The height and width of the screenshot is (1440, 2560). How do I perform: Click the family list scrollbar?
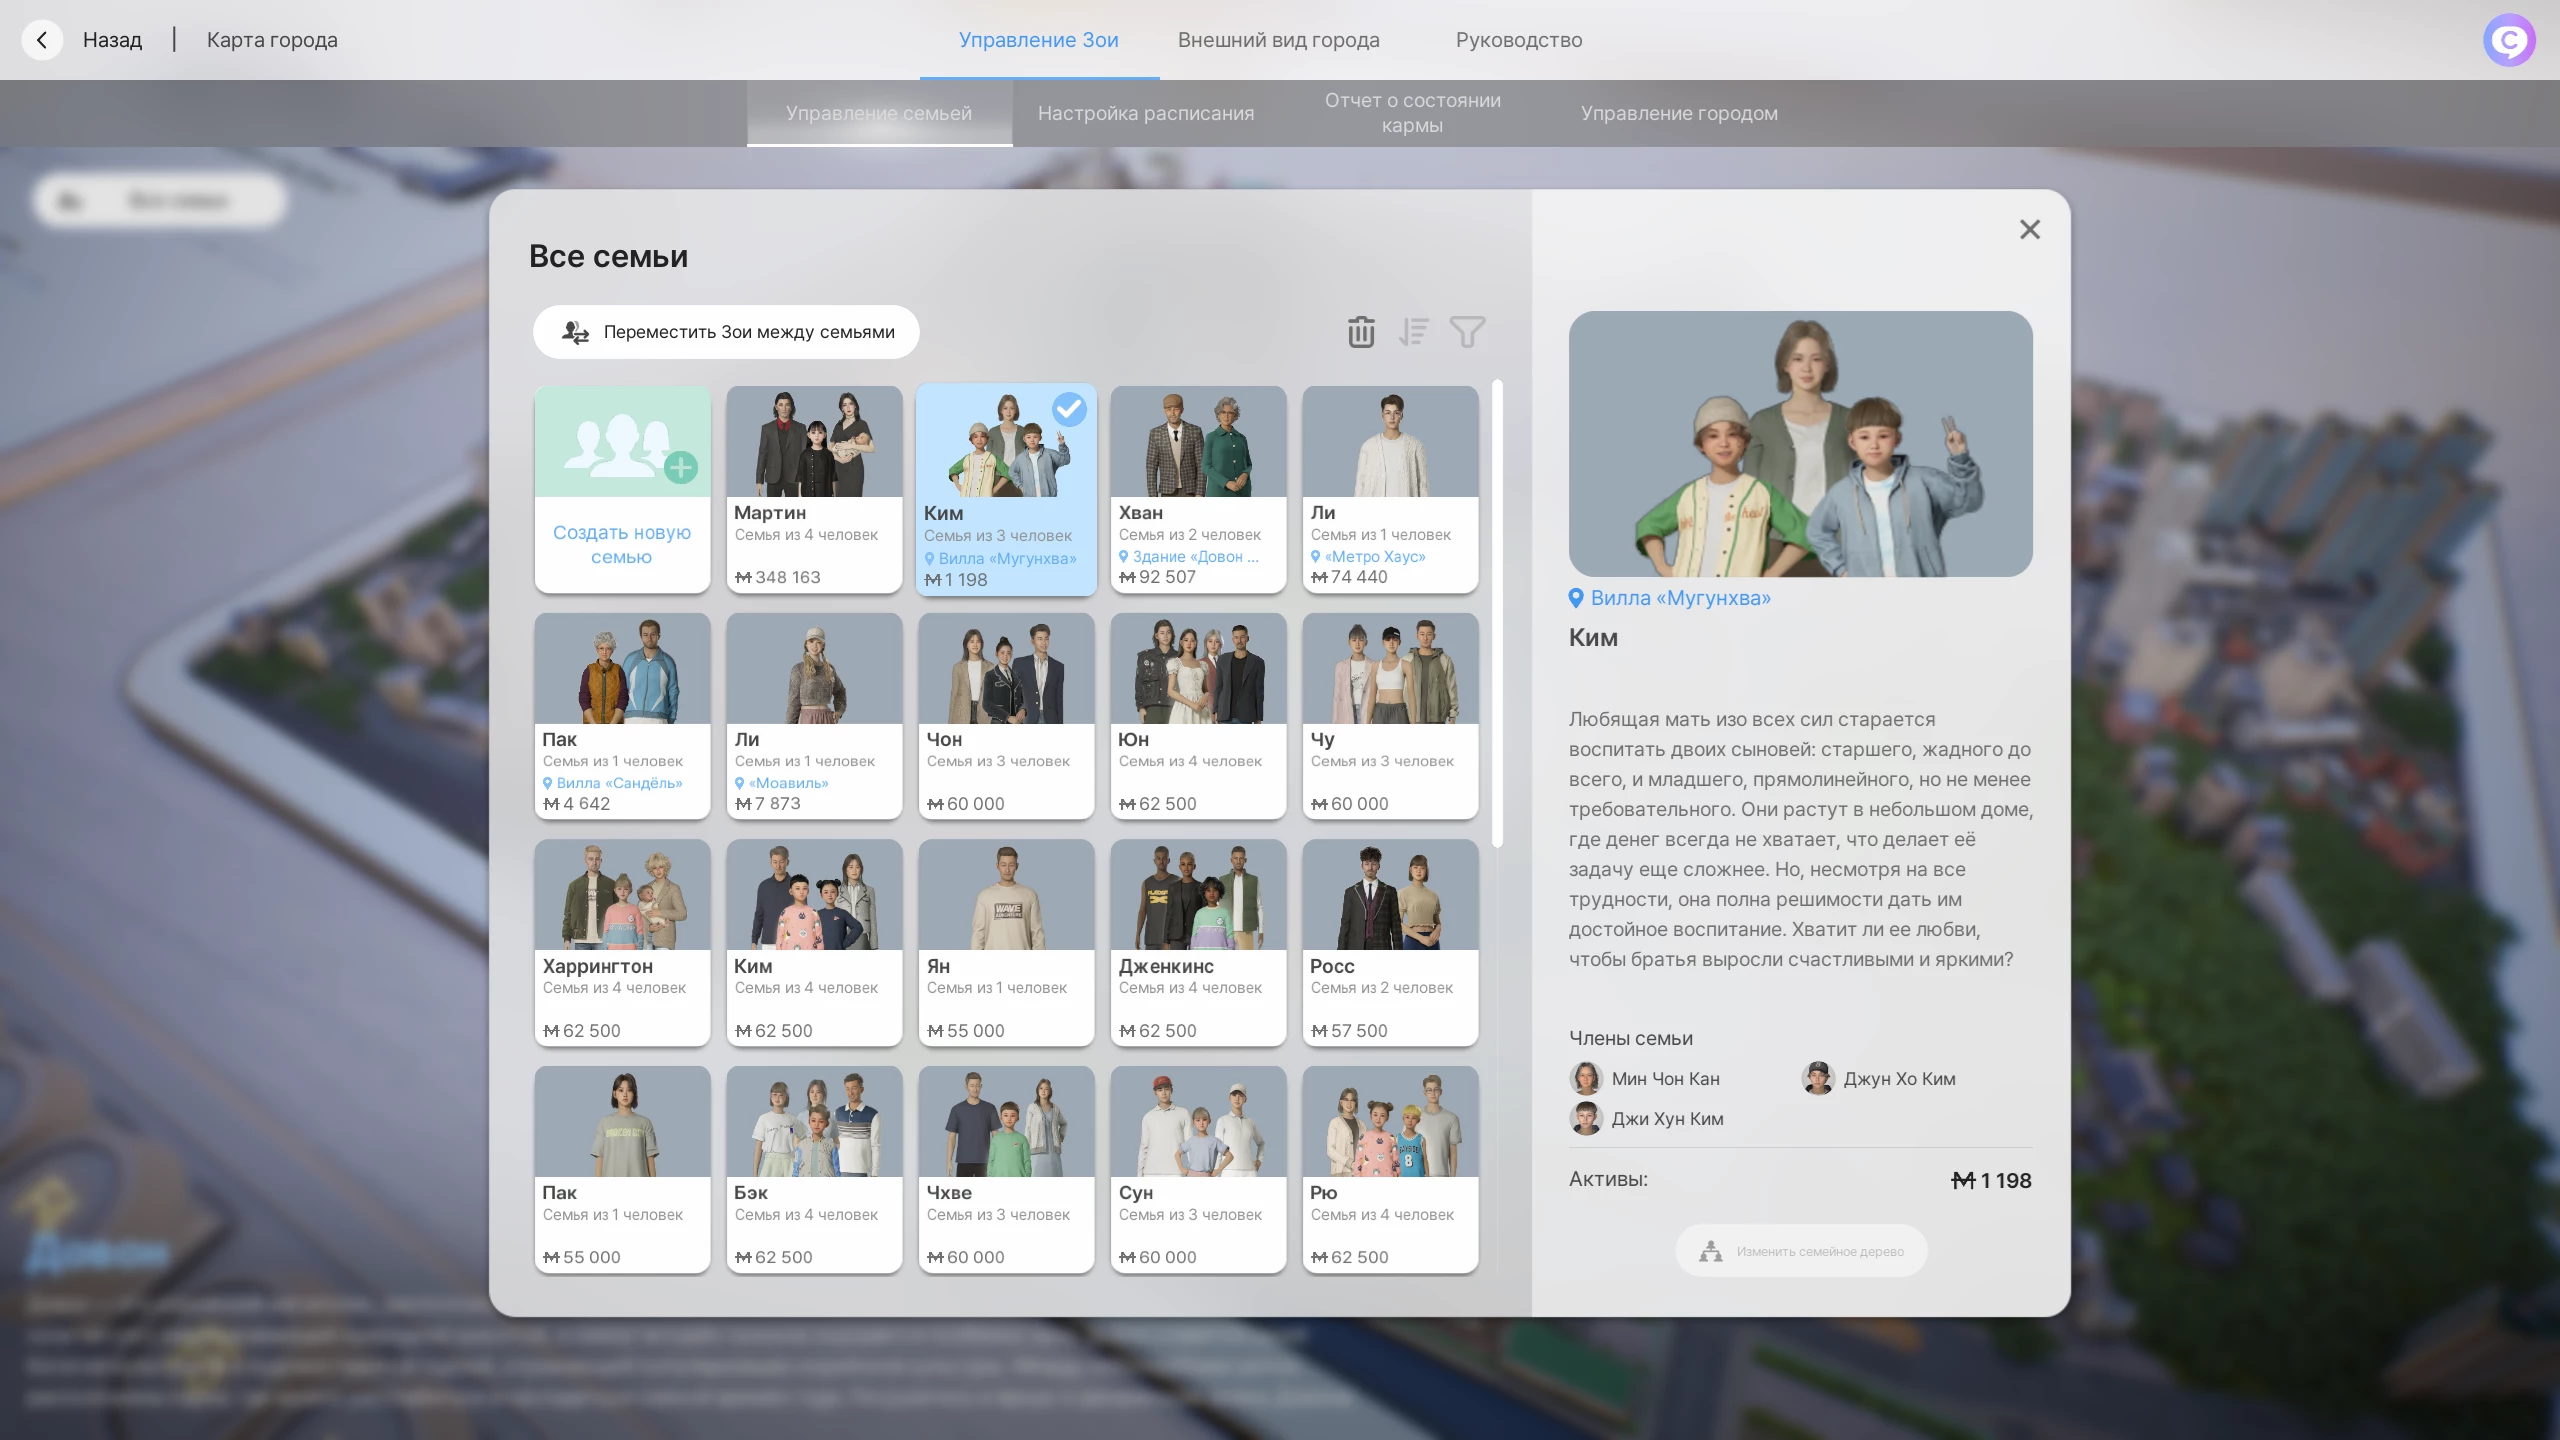[1497, 614]
